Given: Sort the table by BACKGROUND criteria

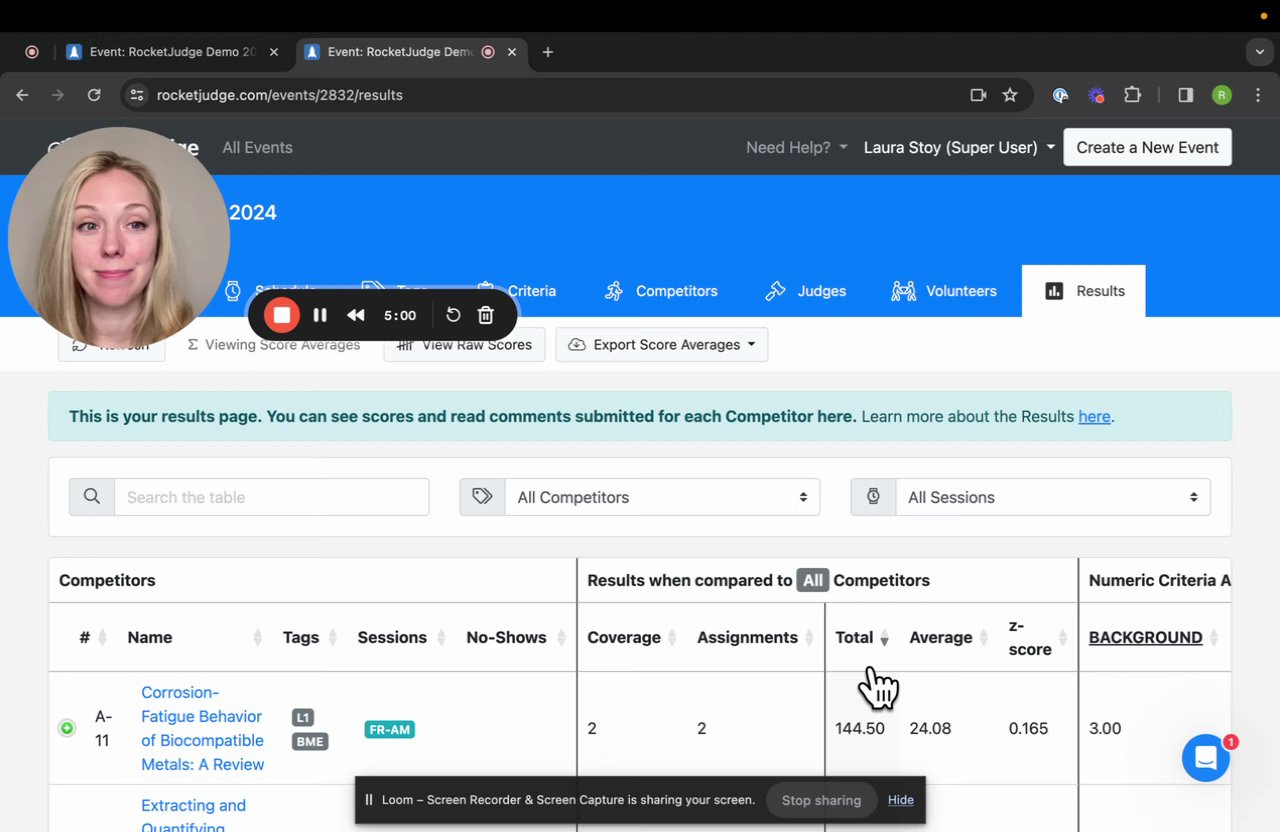Looking at the screenshot, I should pyautogui.click(x=1153, y=637).
